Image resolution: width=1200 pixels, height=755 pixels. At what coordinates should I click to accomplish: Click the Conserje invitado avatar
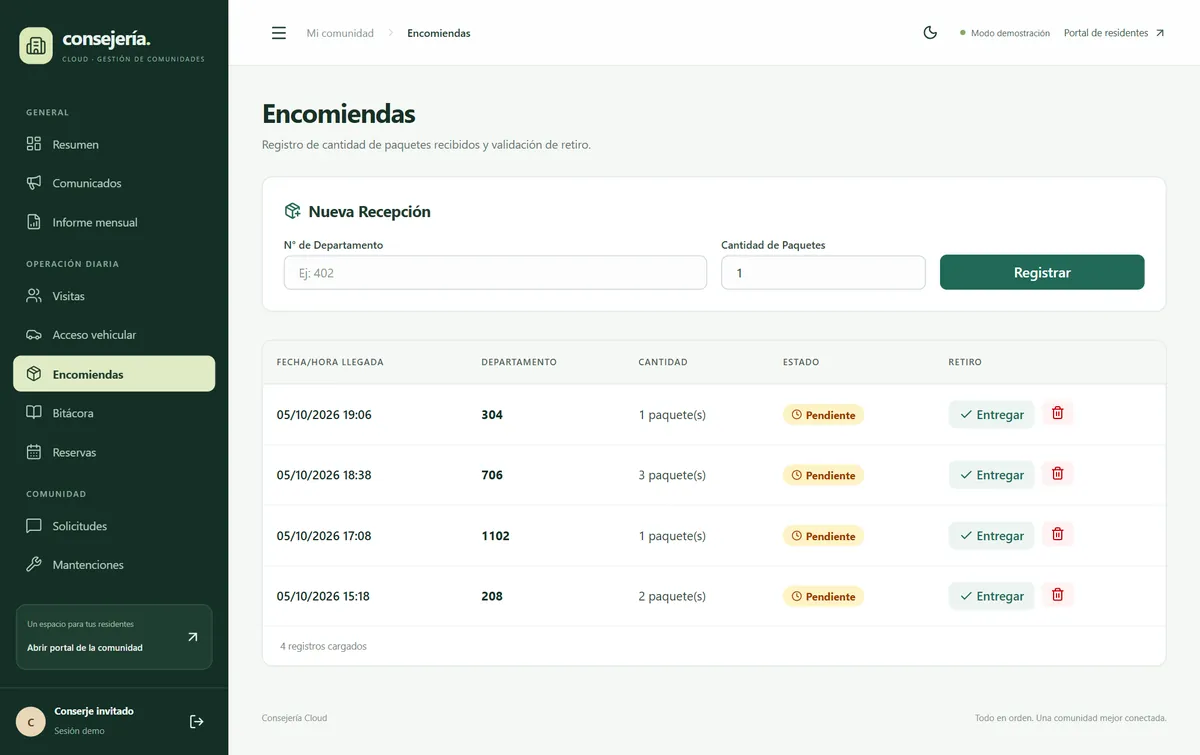pos(31,721)
